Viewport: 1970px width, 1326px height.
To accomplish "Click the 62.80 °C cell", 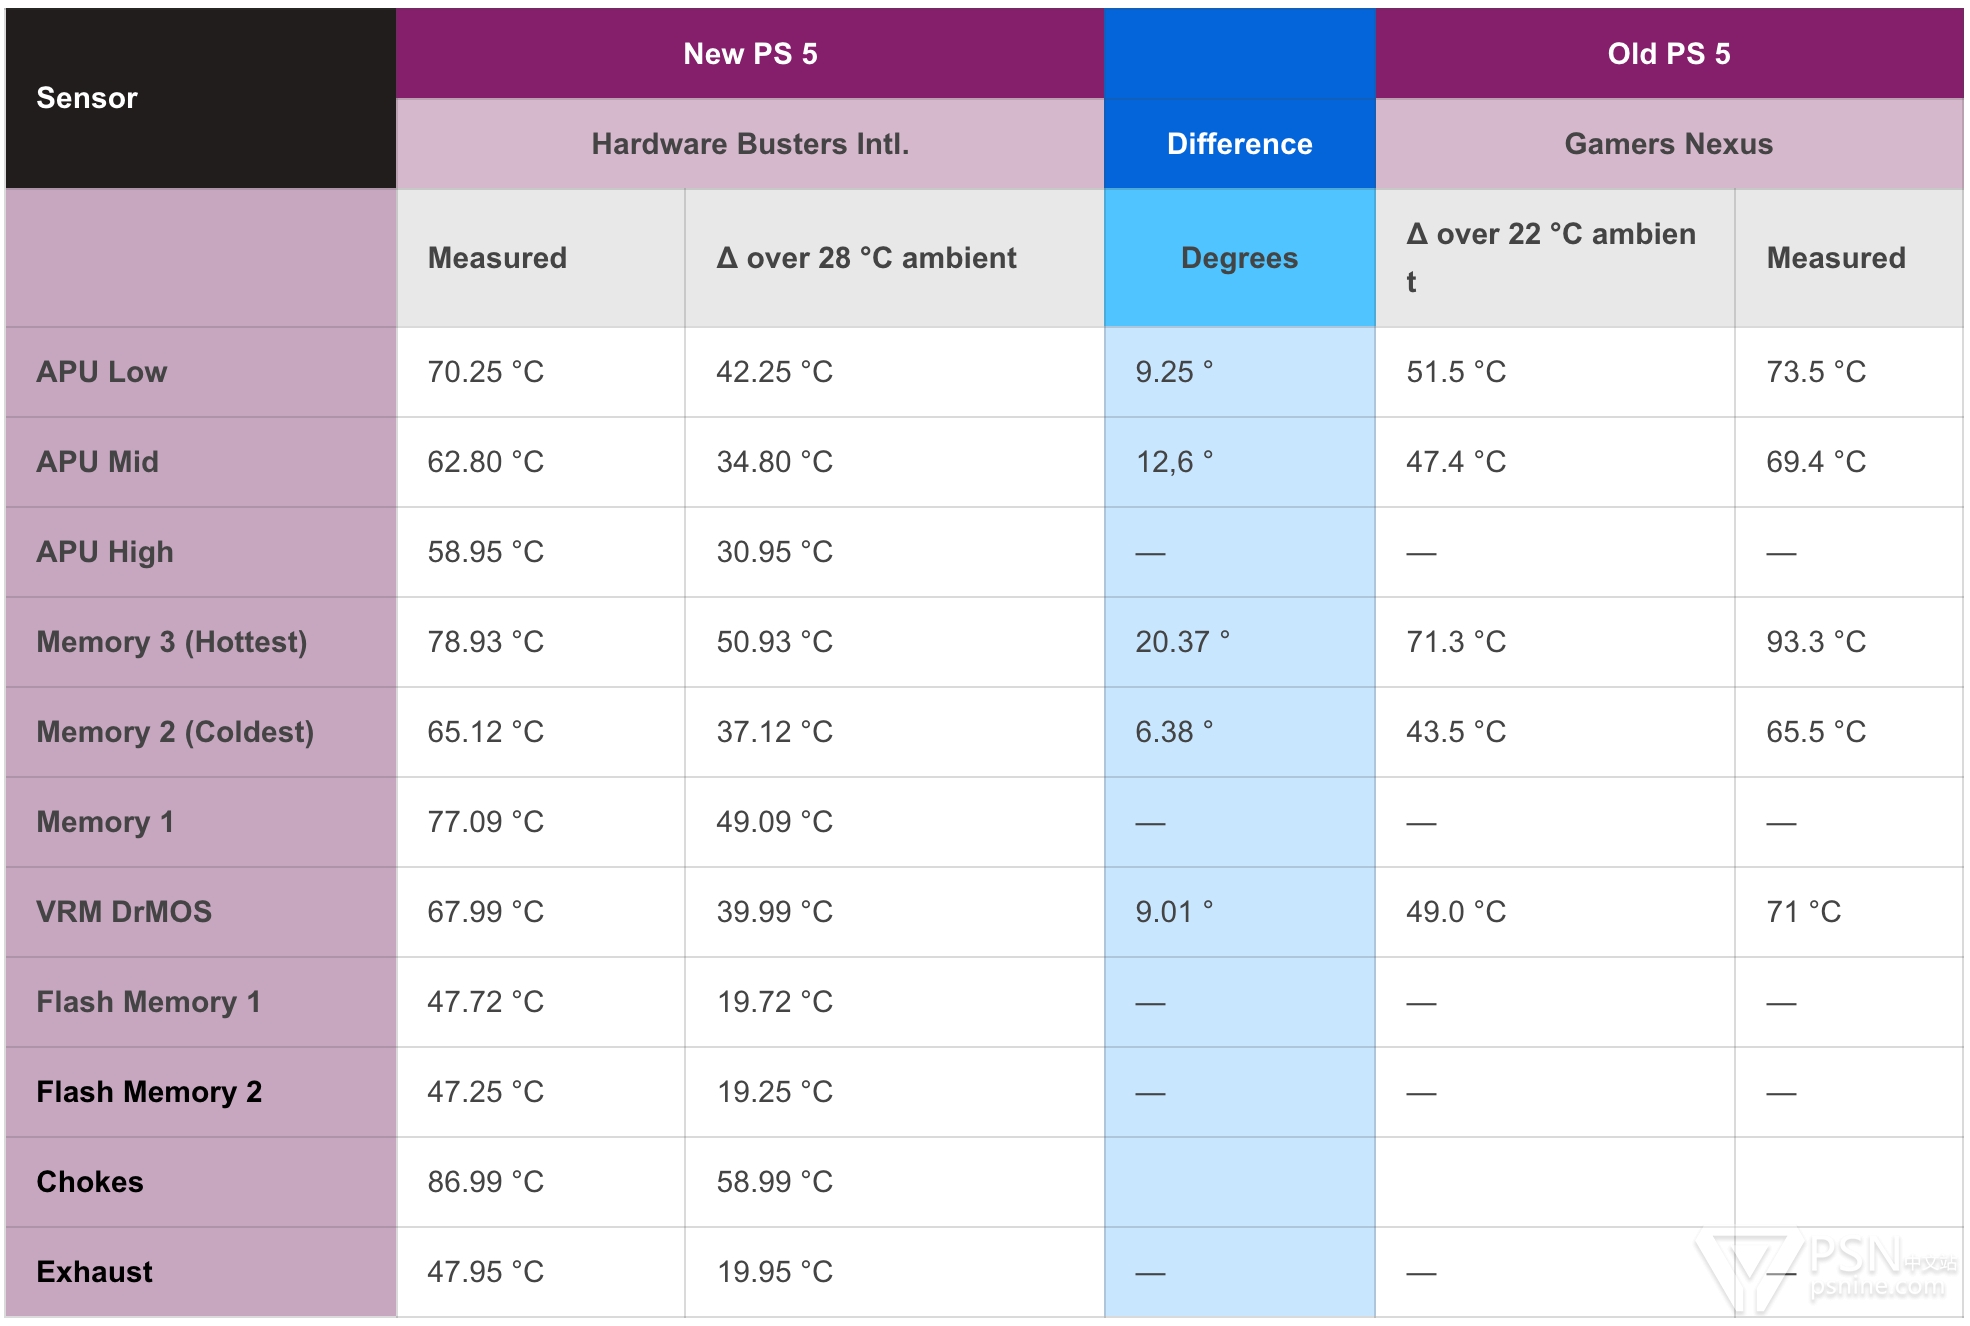I will 541,462.
